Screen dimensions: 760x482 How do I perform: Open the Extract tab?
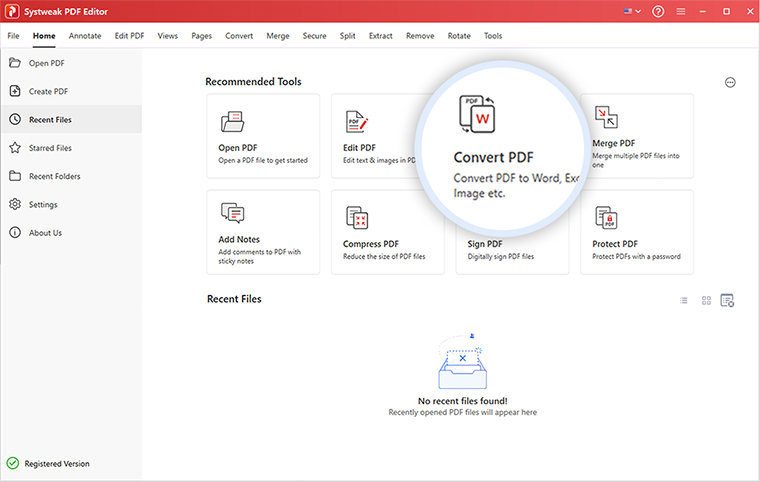point(380,36)
